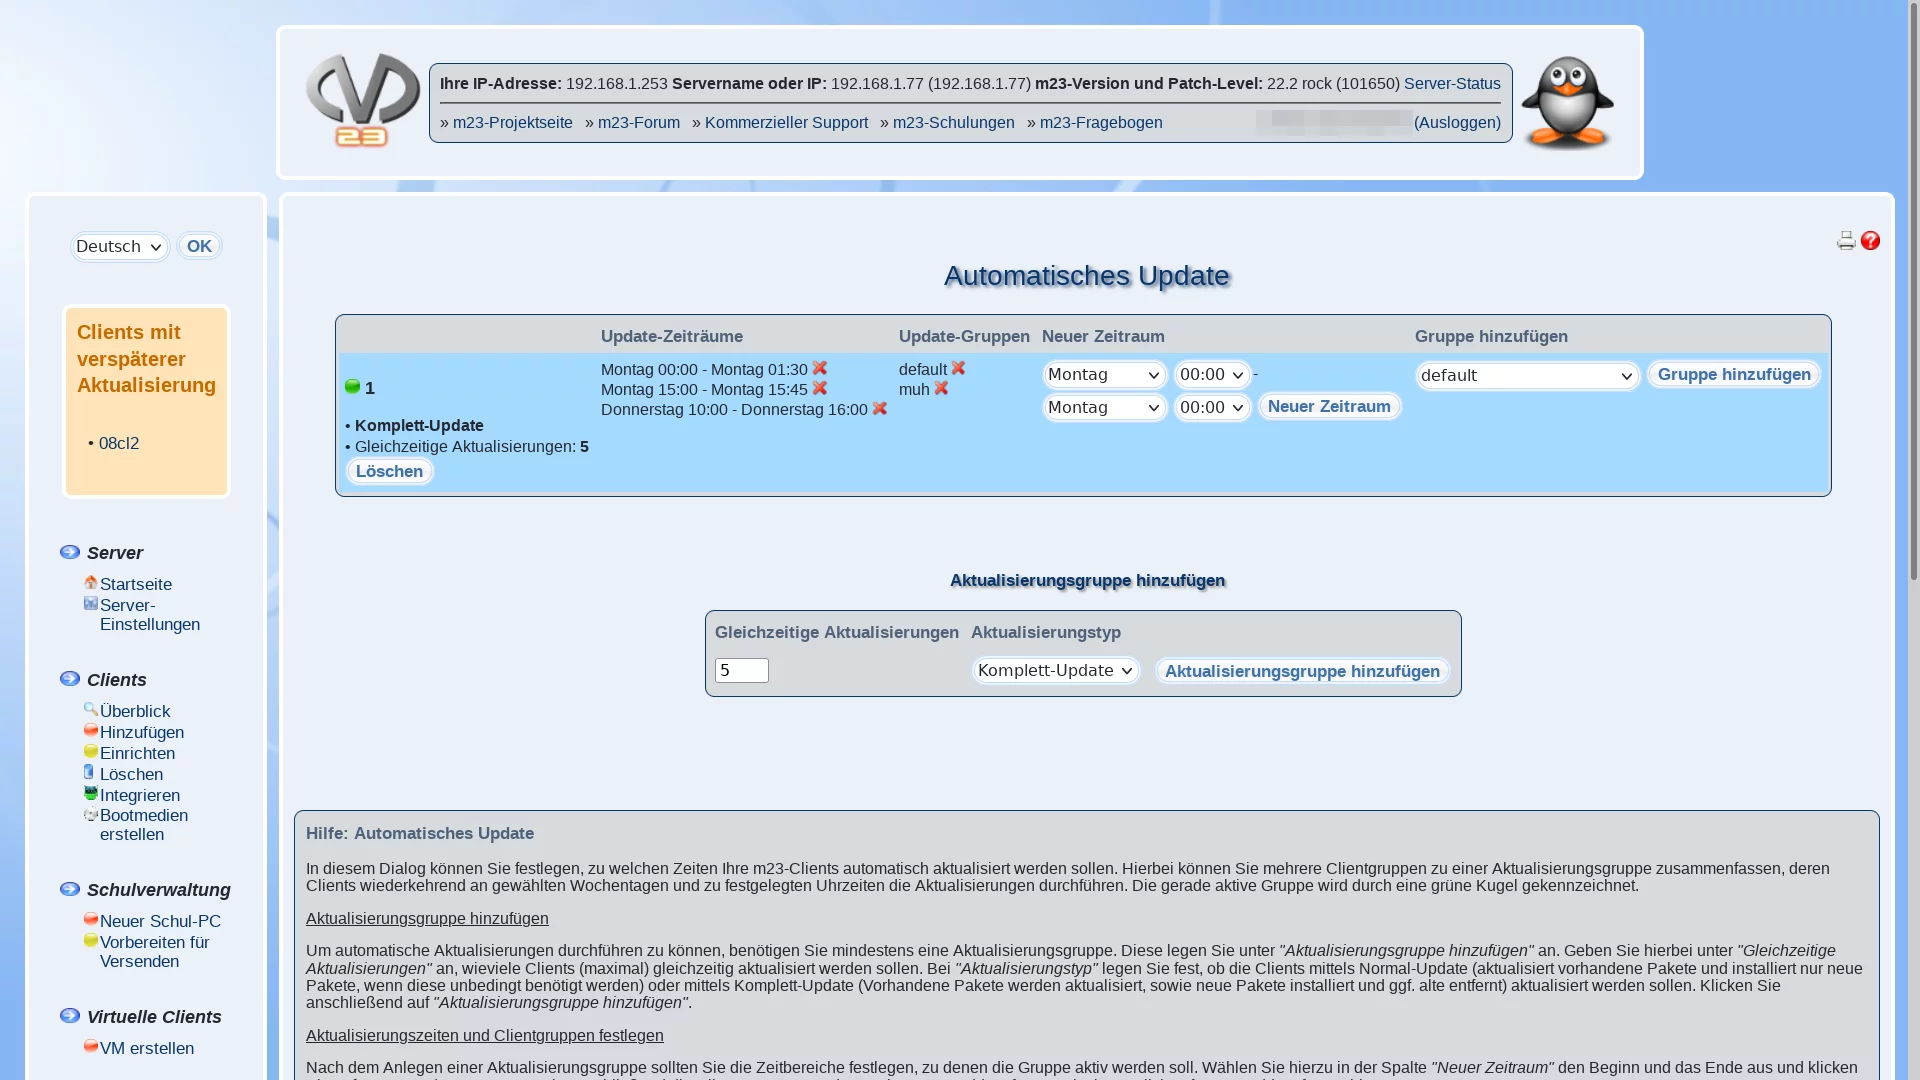Click the Bootmedien erstellen icon
Screen dimensions: 1920x1080
point(91,814)
